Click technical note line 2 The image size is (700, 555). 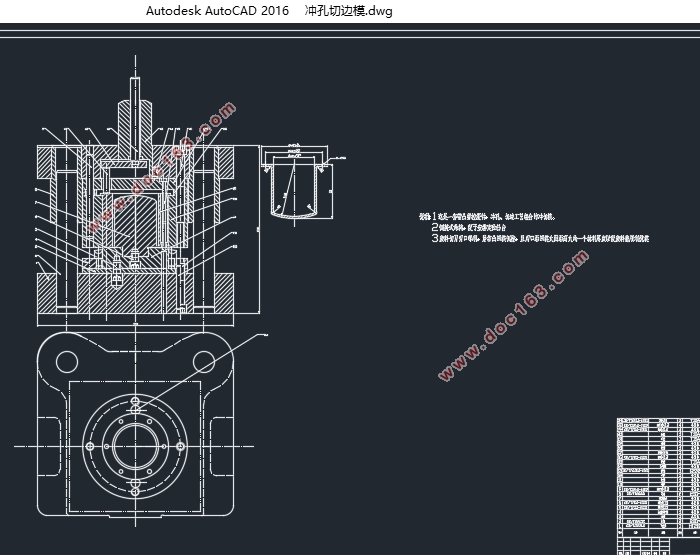point(468,227)
